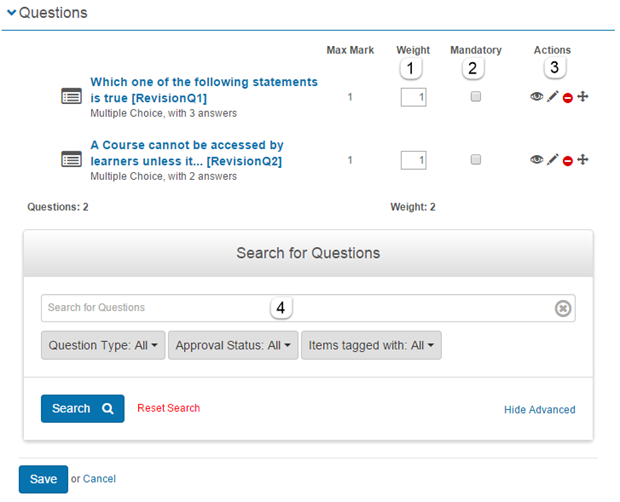Click the Reset Search link
This screenshot has width=620, height=502.
(168, 408)
